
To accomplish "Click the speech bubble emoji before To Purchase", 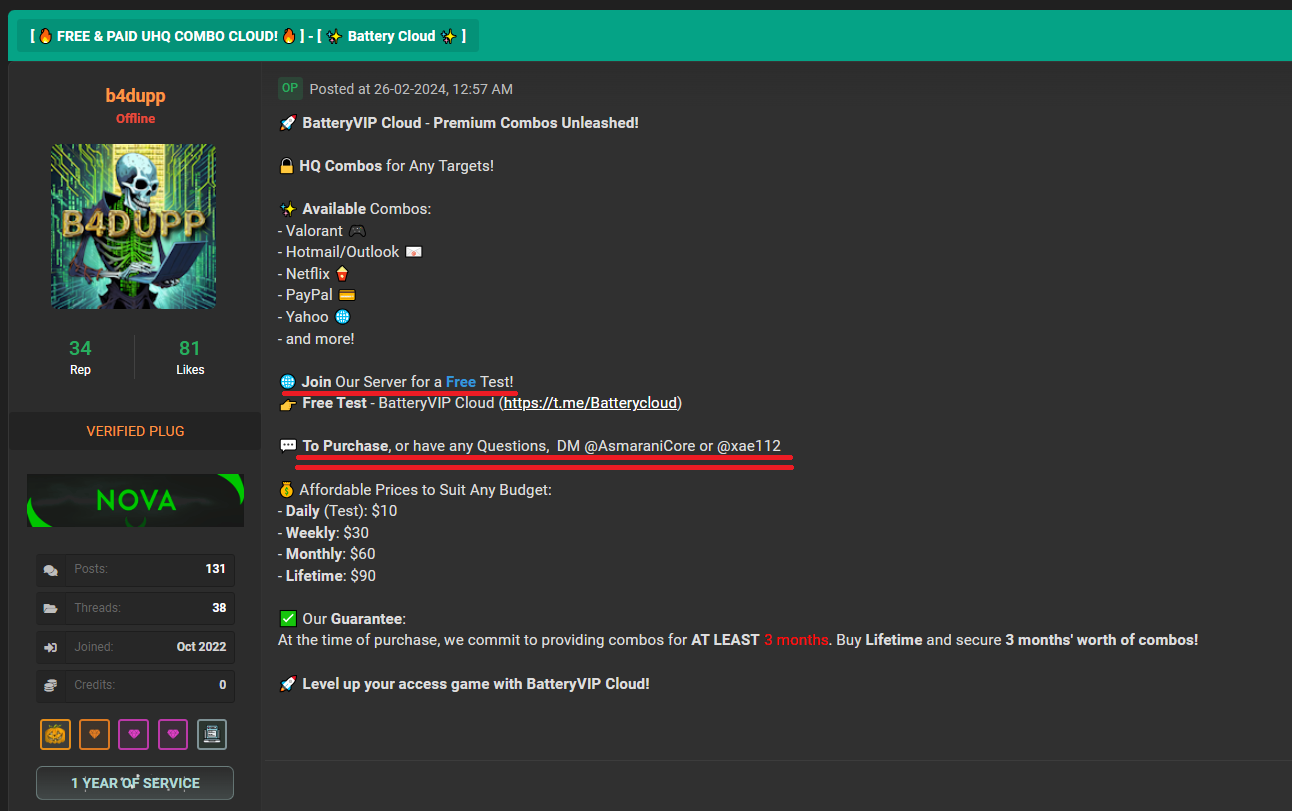I will click(288, 446).
